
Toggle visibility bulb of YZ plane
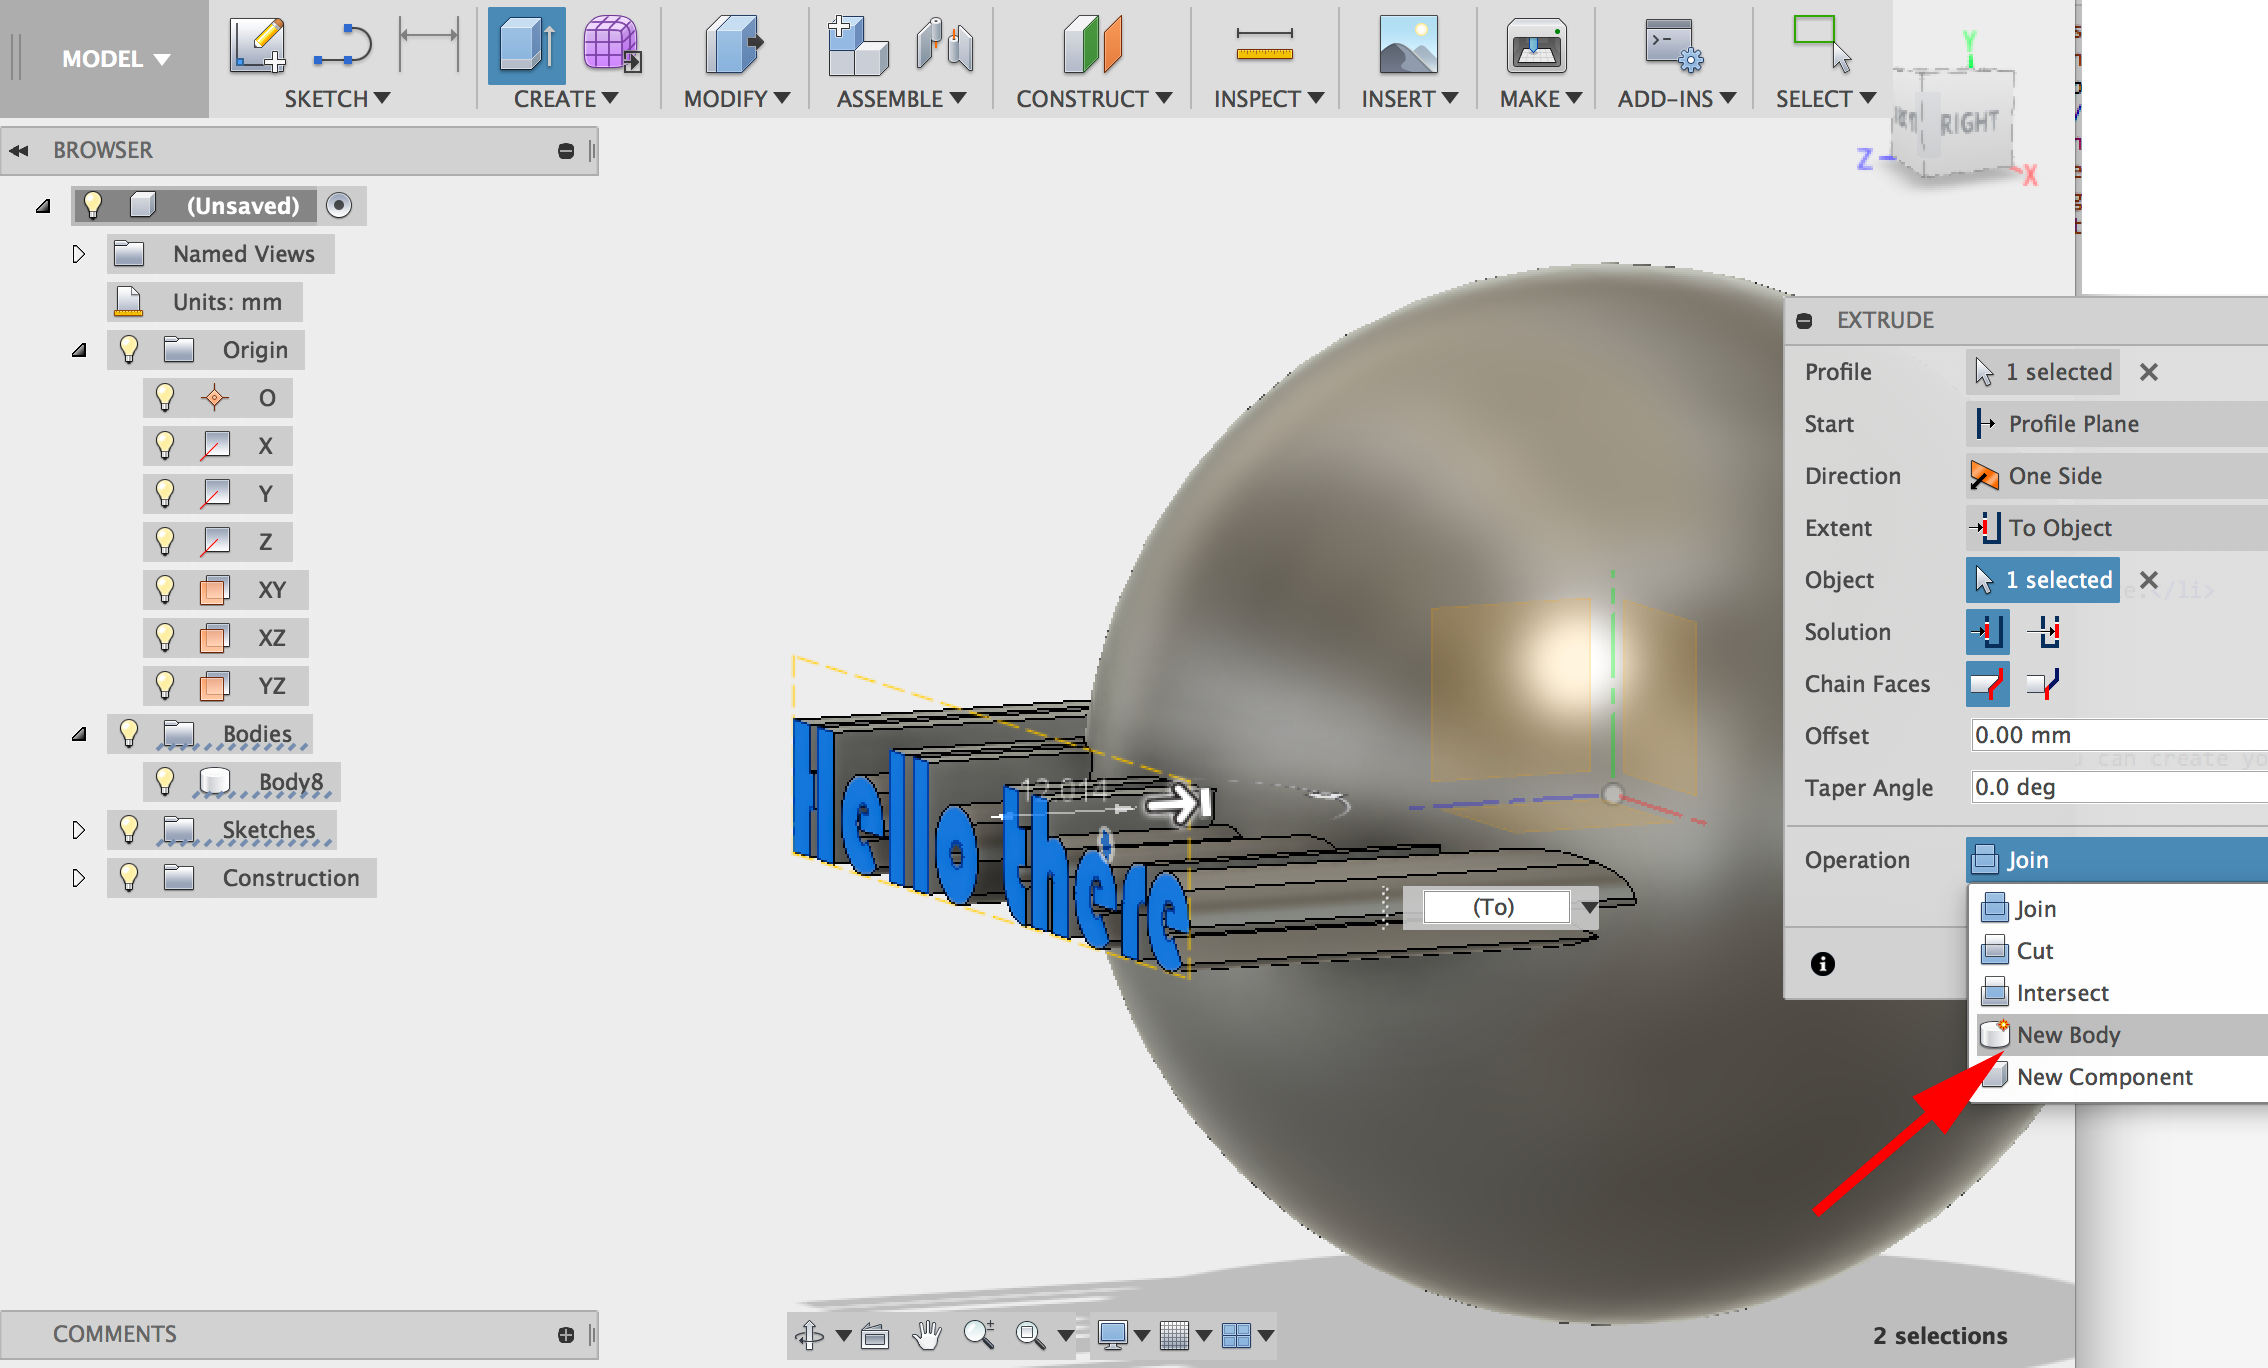[165, 685]
